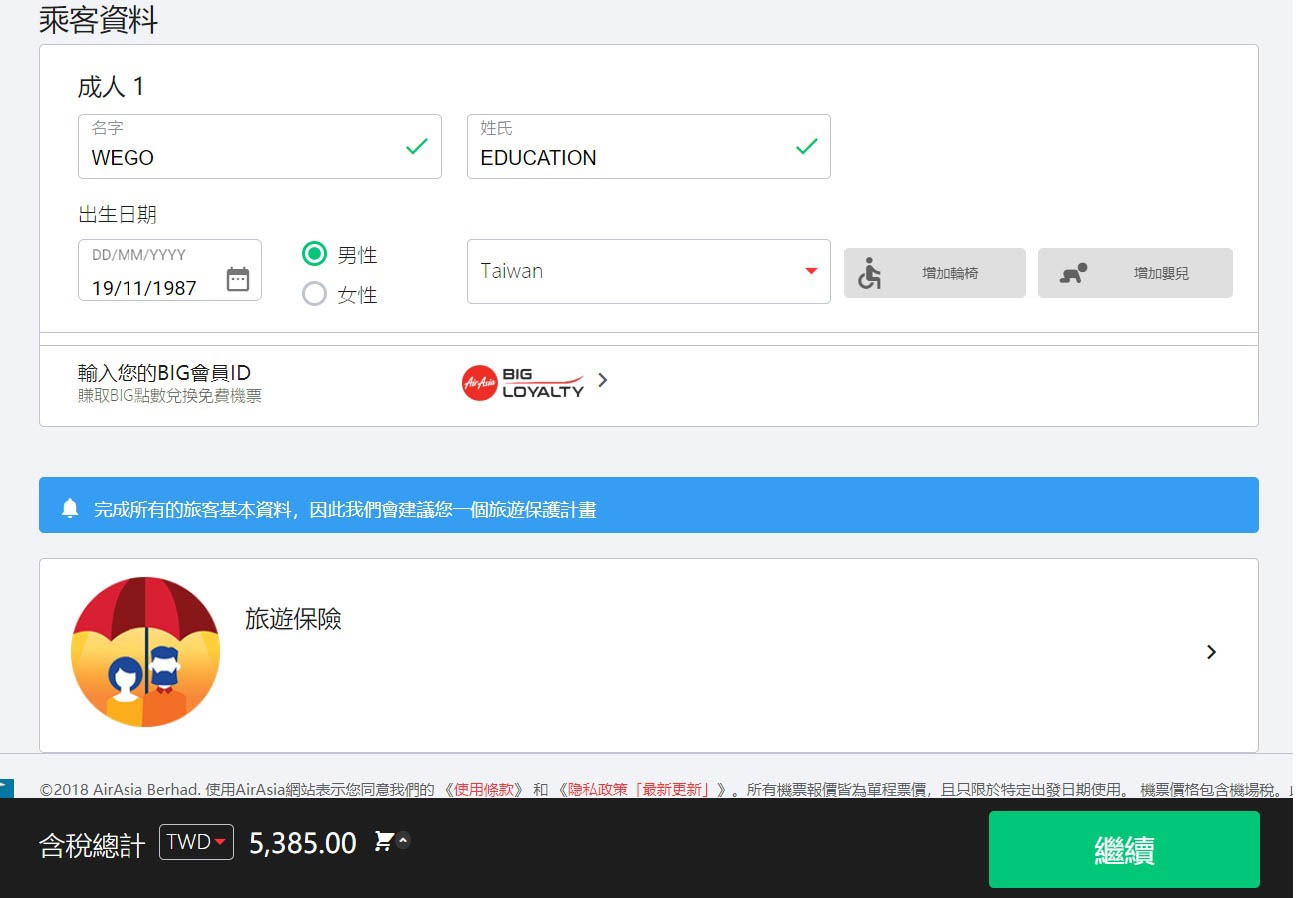The image size is (1298, 898).
Task: Click the travel insurance umbrella illustration
Action: point(145,651)
